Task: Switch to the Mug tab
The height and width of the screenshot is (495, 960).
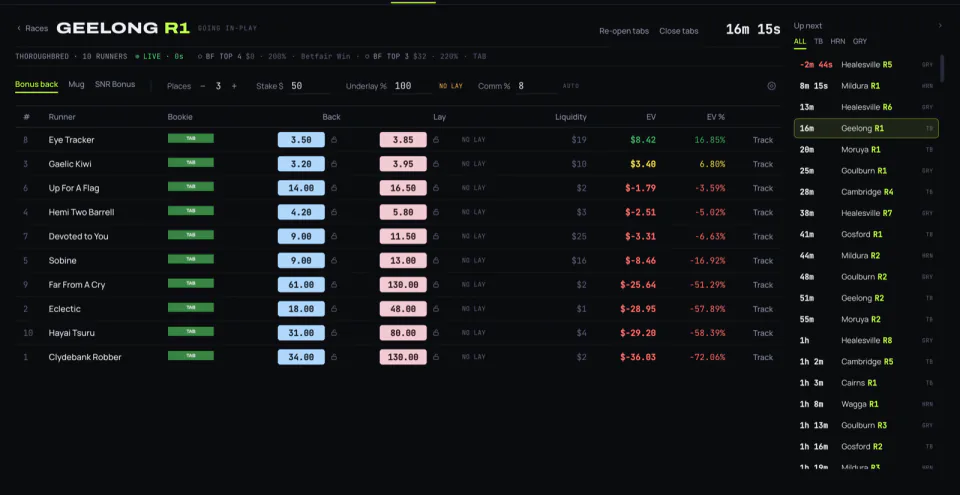Action: (77, 85)
